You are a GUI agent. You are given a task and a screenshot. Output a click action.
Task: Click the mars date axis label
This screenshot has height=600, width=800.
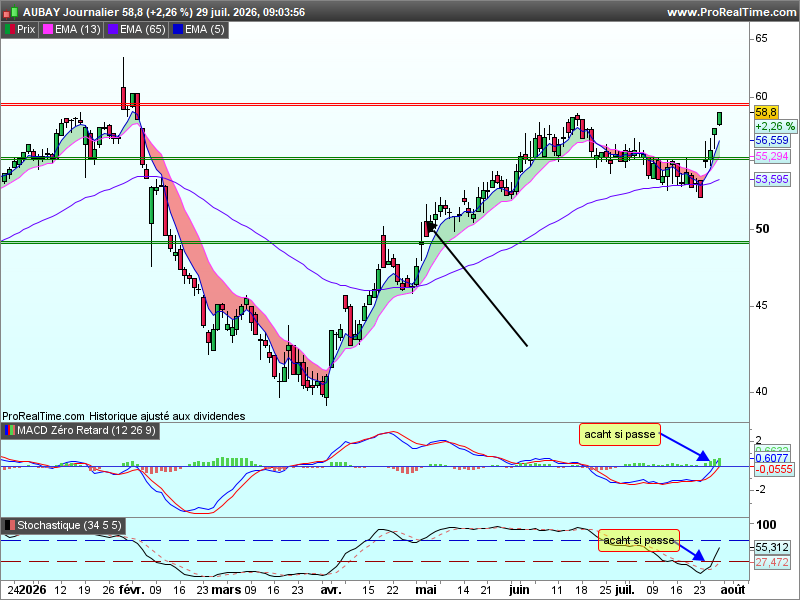tap(226, 590)
